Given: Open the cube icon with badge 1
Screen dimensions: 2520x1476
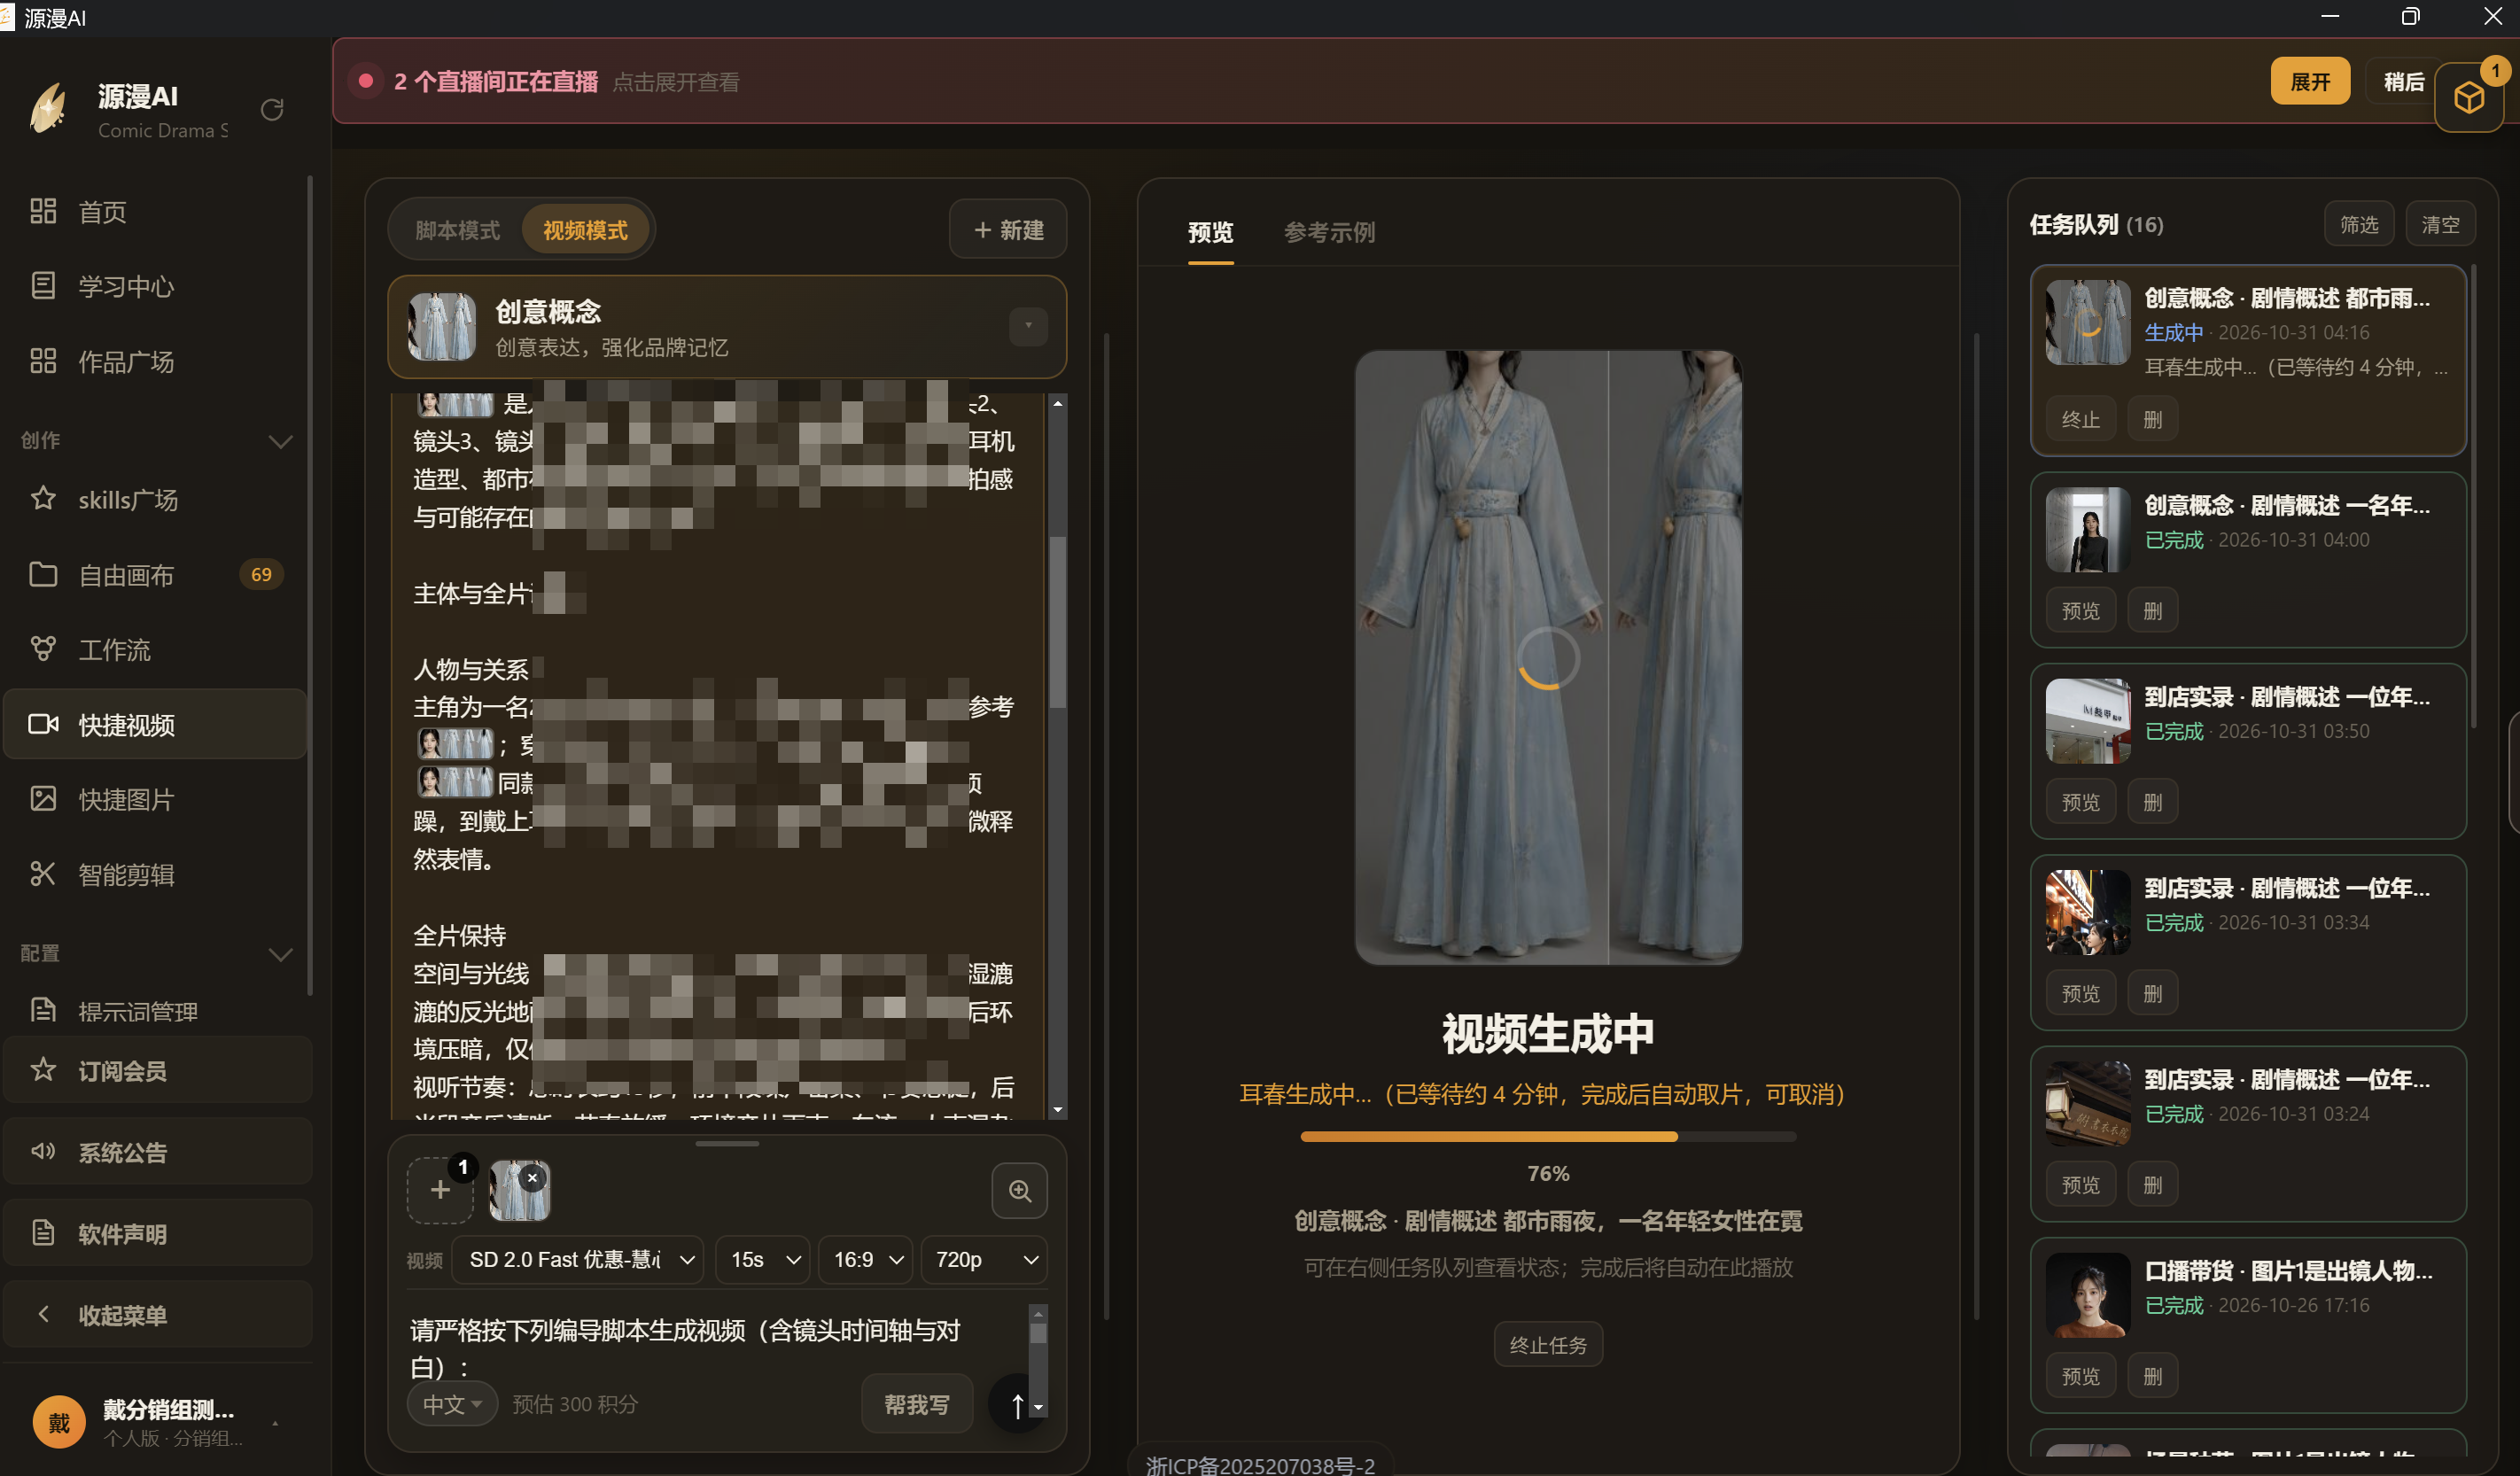Looking at the screenshot, I should point(2468,97).
